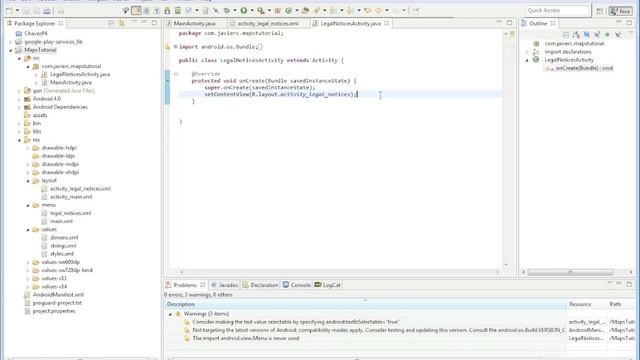This screenshot has height=360, width=640.
Task: Click the Resource column header
Action: click(x=587, y=304)
